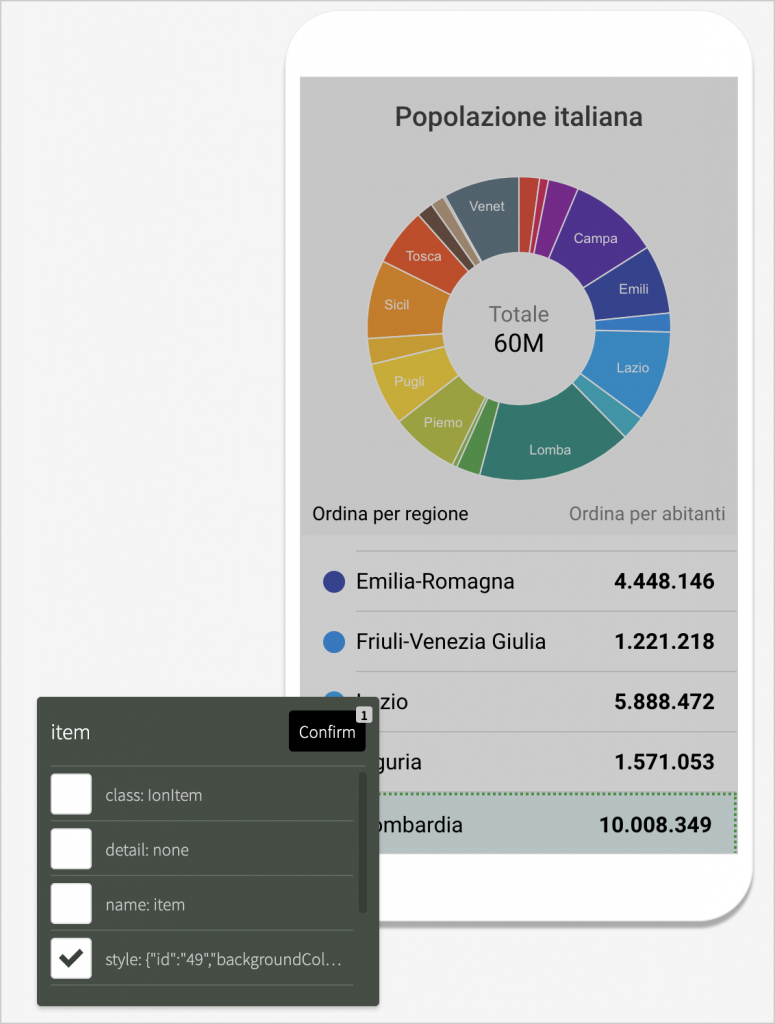Viewport: 775px width, 1024px height.
Task: Click the value 10.008.349 in highlighted row
Action: [655, 824]
